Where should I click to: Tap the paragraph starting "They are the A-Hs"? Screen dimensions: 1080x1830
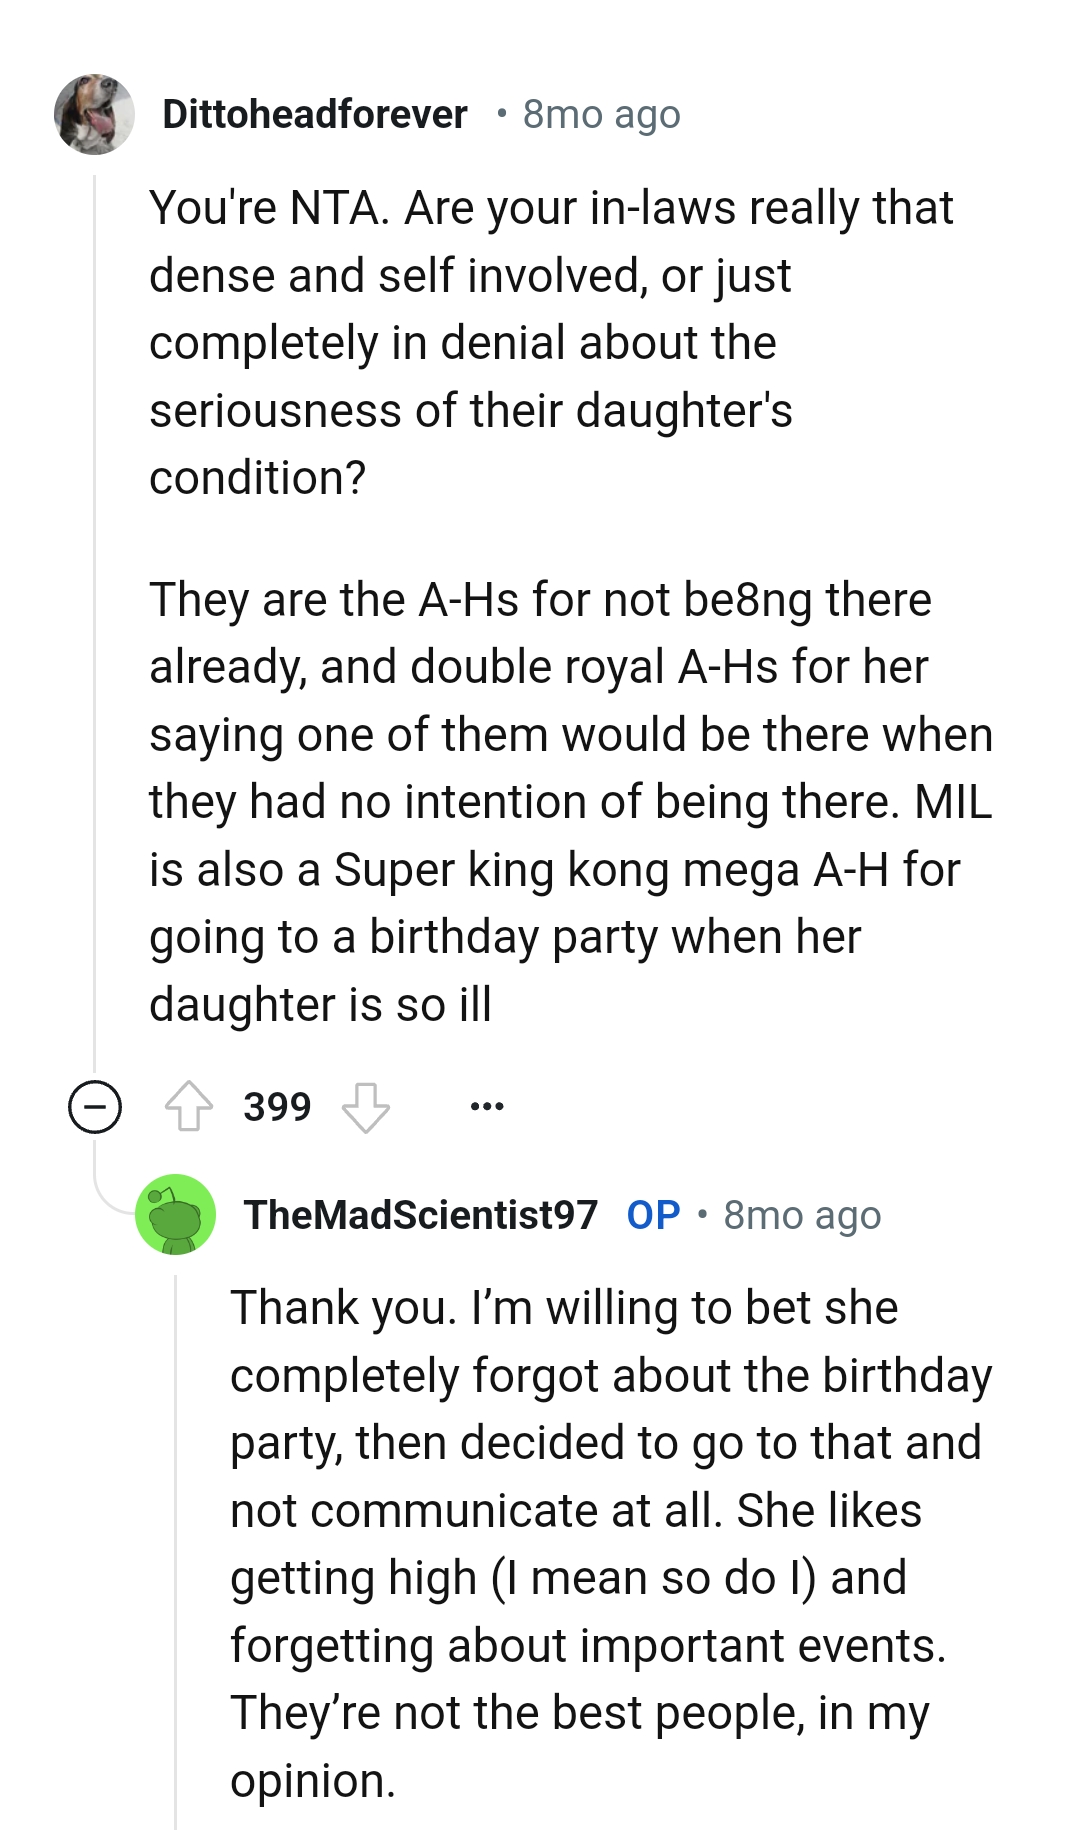click(x=570, y=801)
